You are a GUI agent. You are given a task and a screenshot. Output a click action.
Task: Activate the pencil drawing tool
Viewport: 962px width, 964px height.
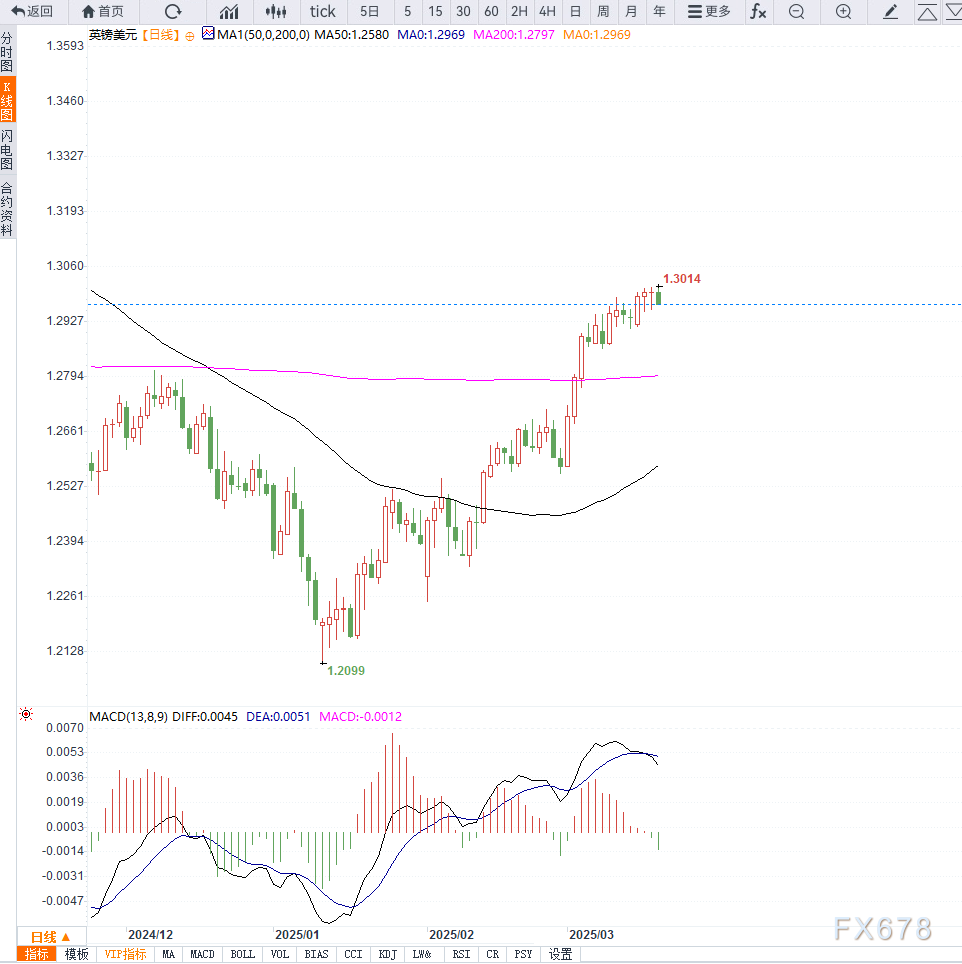[x=890, y=12]
